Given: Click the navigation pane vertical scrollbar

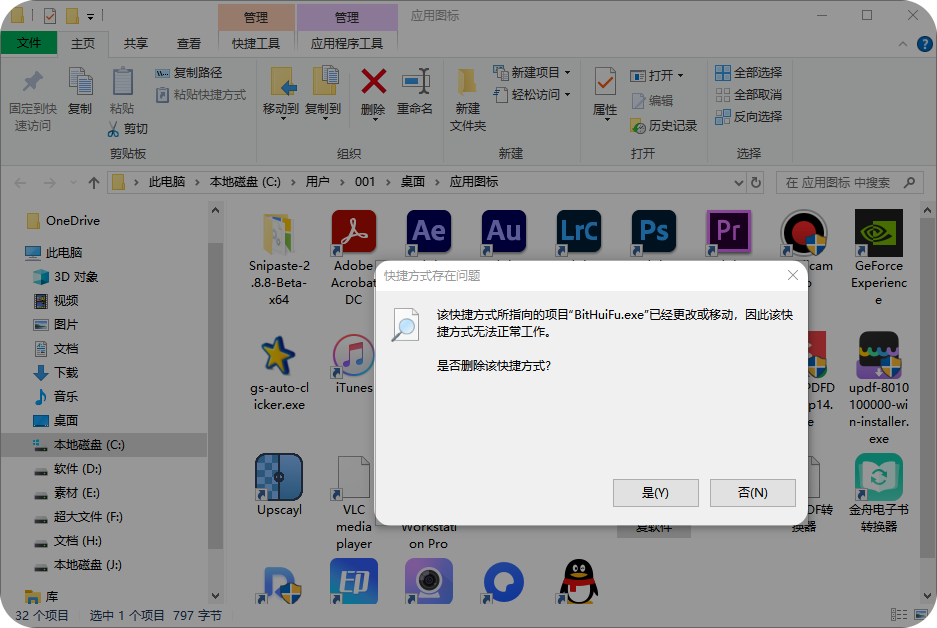Looking at the screenshot, I should [x=215, y=395].
